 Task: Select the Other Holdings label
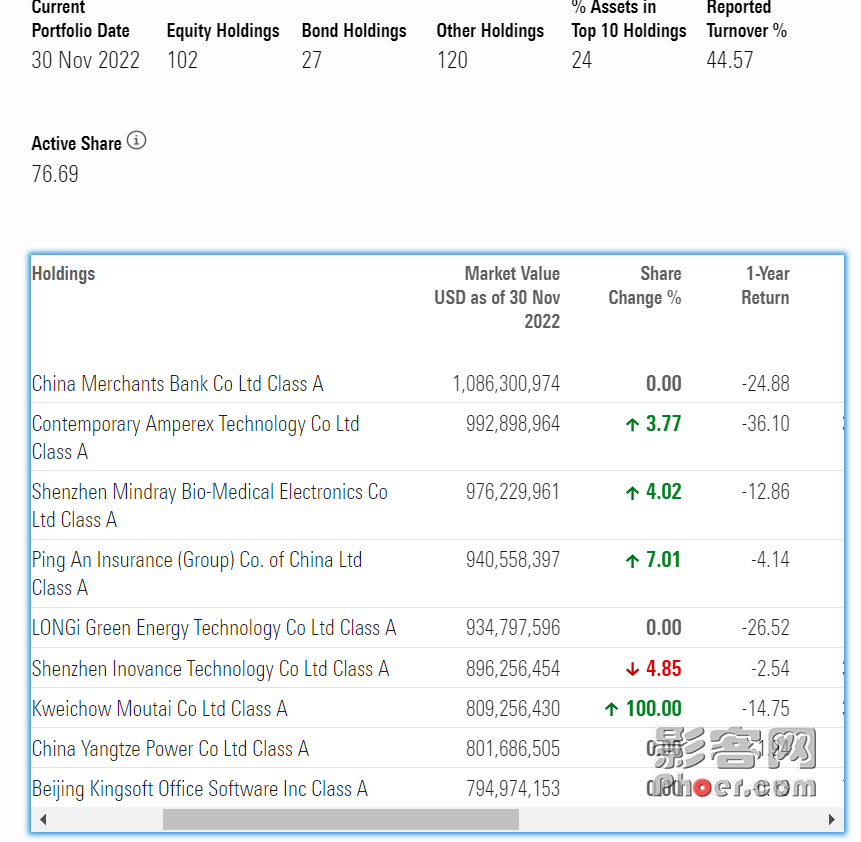point(490,31)
